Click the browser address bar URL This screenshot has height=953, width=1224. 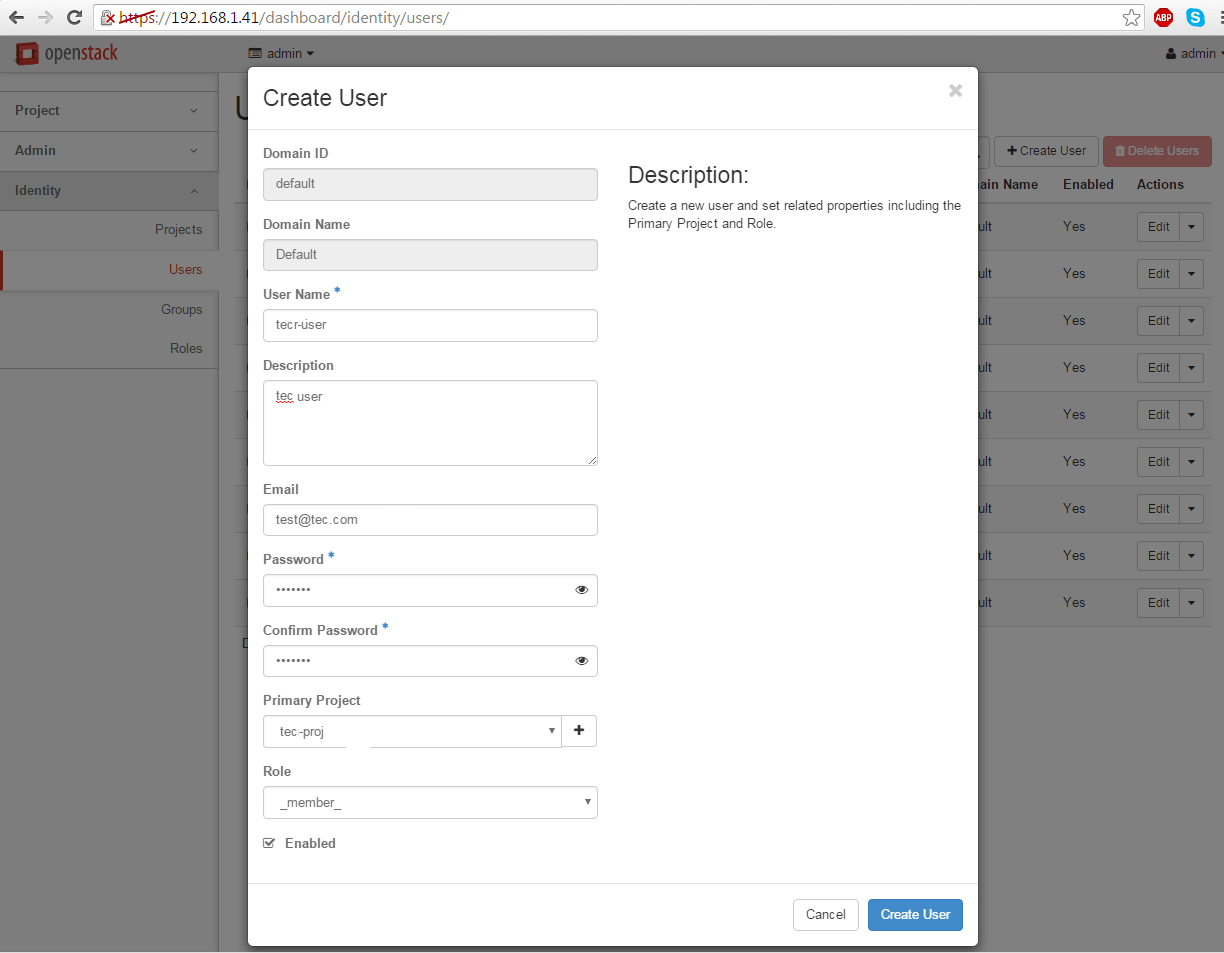tap(620, 18)
